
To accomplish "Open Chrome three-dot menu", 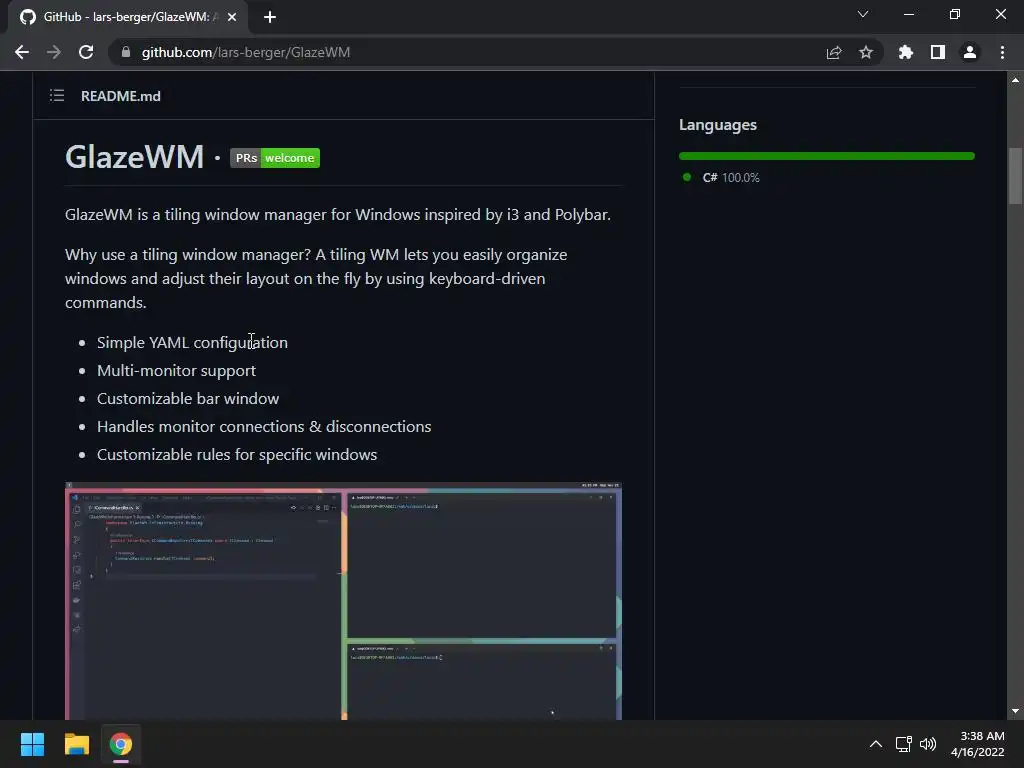I will pyautogui.click(x=1002, y=52).
